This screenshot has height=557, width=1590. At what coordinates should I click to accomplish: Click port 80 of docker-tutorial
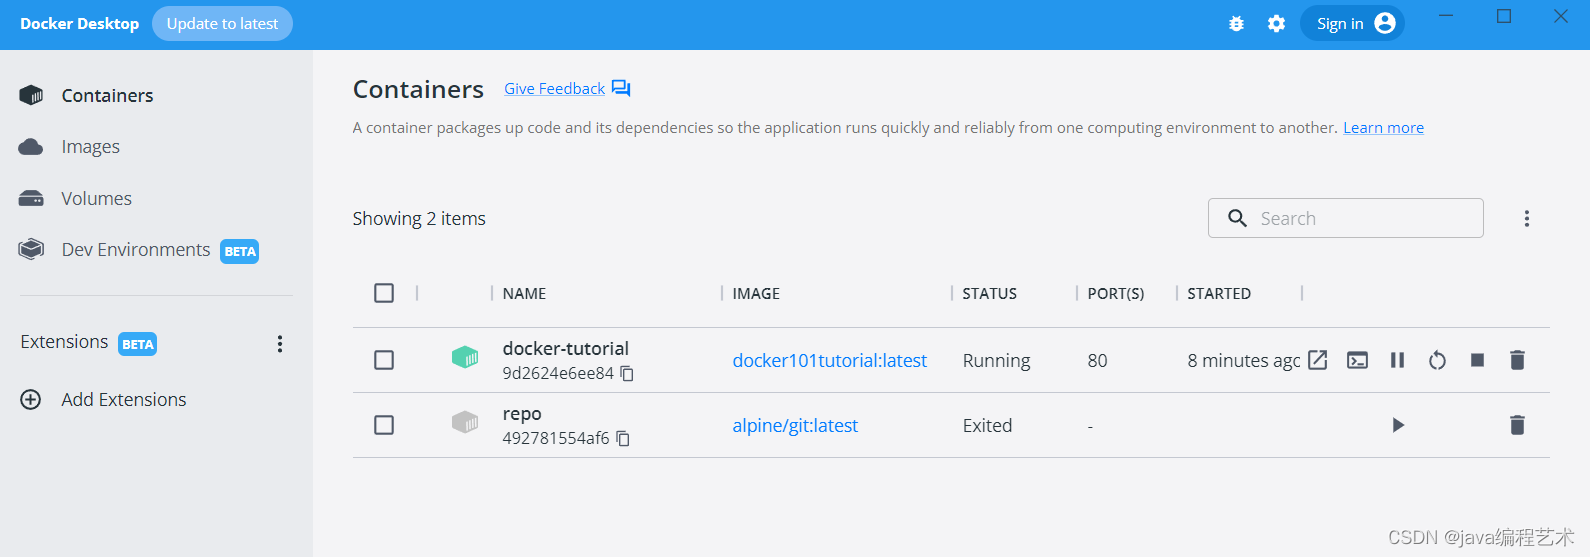coord(1097,361)
